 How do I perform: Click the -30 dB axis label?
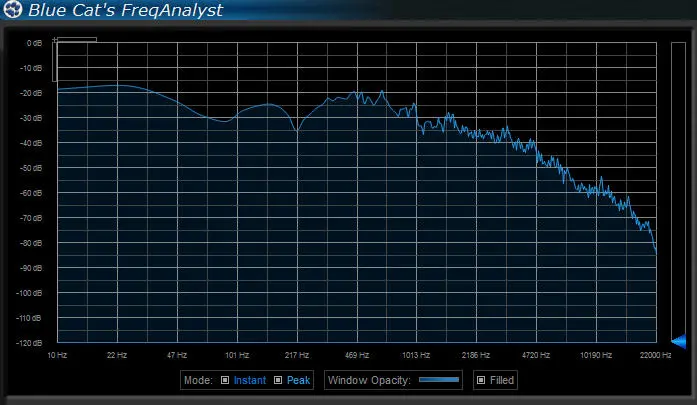click(31, 118)
